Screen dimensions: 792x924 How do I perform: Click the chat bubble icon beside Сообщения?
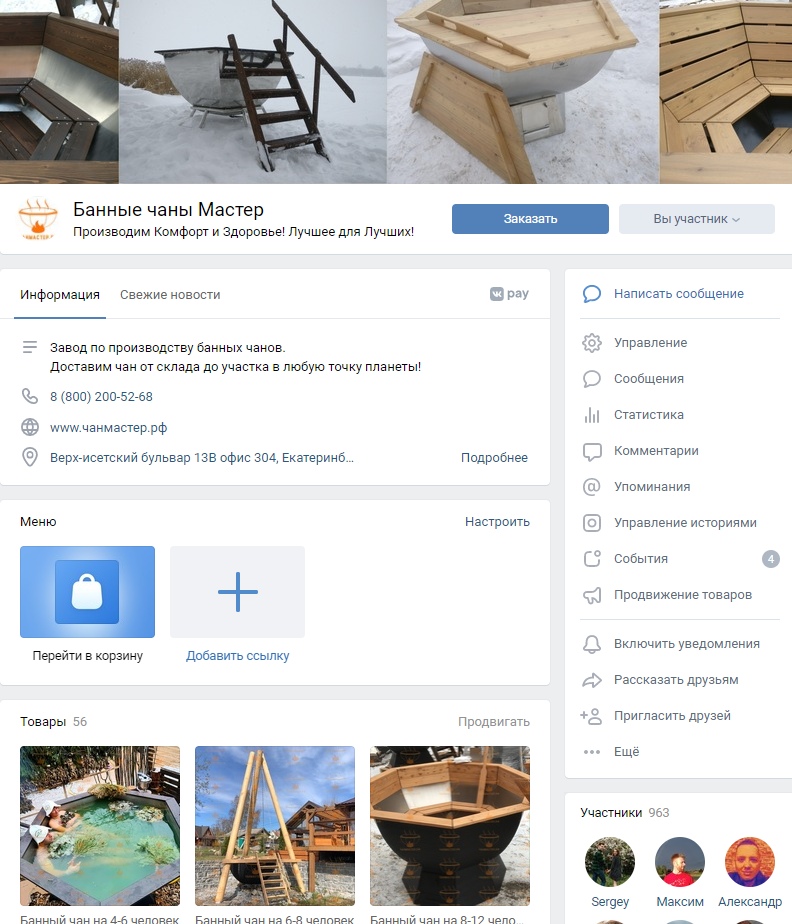[x=592, y=378]
